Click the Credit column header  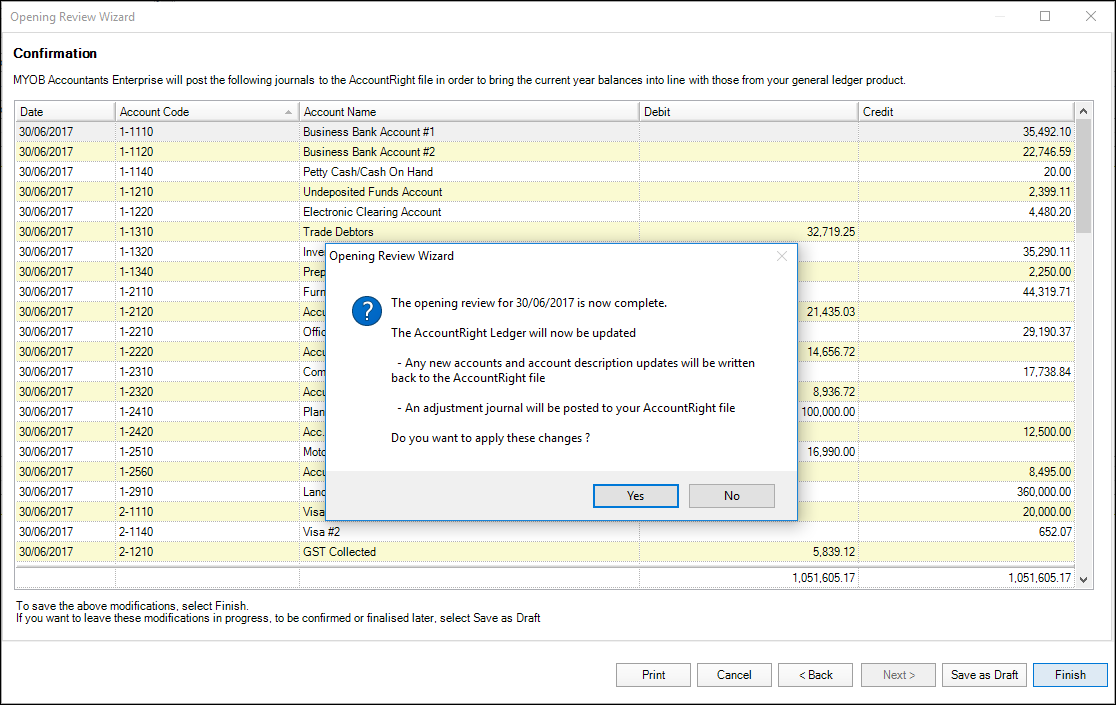[965, 112]
